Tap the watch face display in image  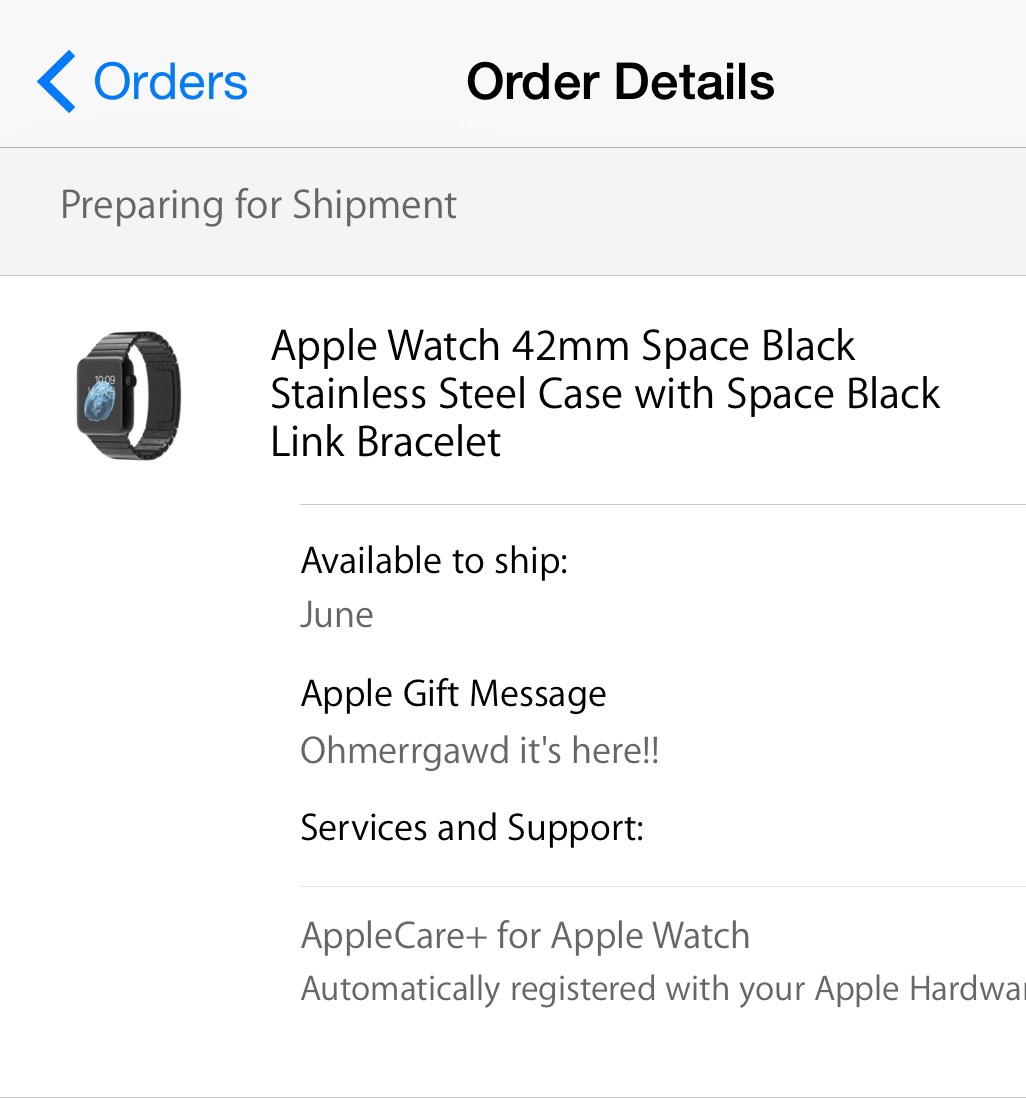pyautogui.click(x=107, y=396)
